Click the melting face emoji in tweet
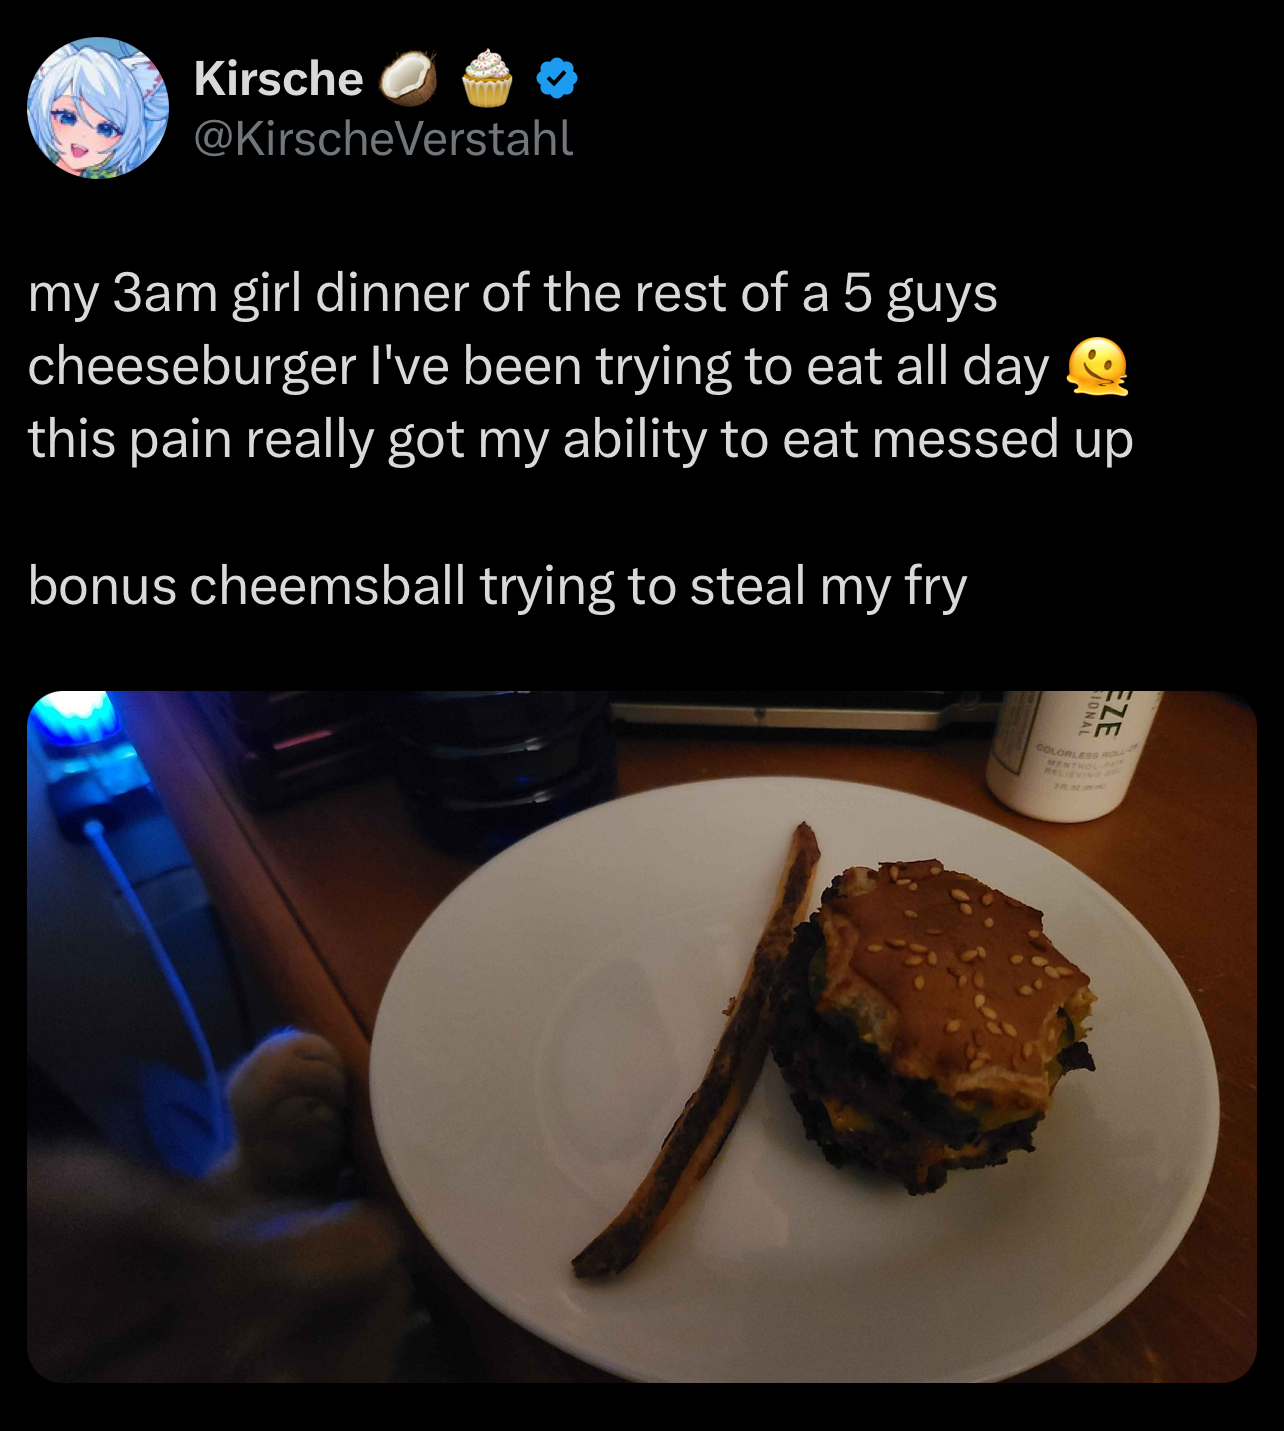 [x=1097, y=367]
